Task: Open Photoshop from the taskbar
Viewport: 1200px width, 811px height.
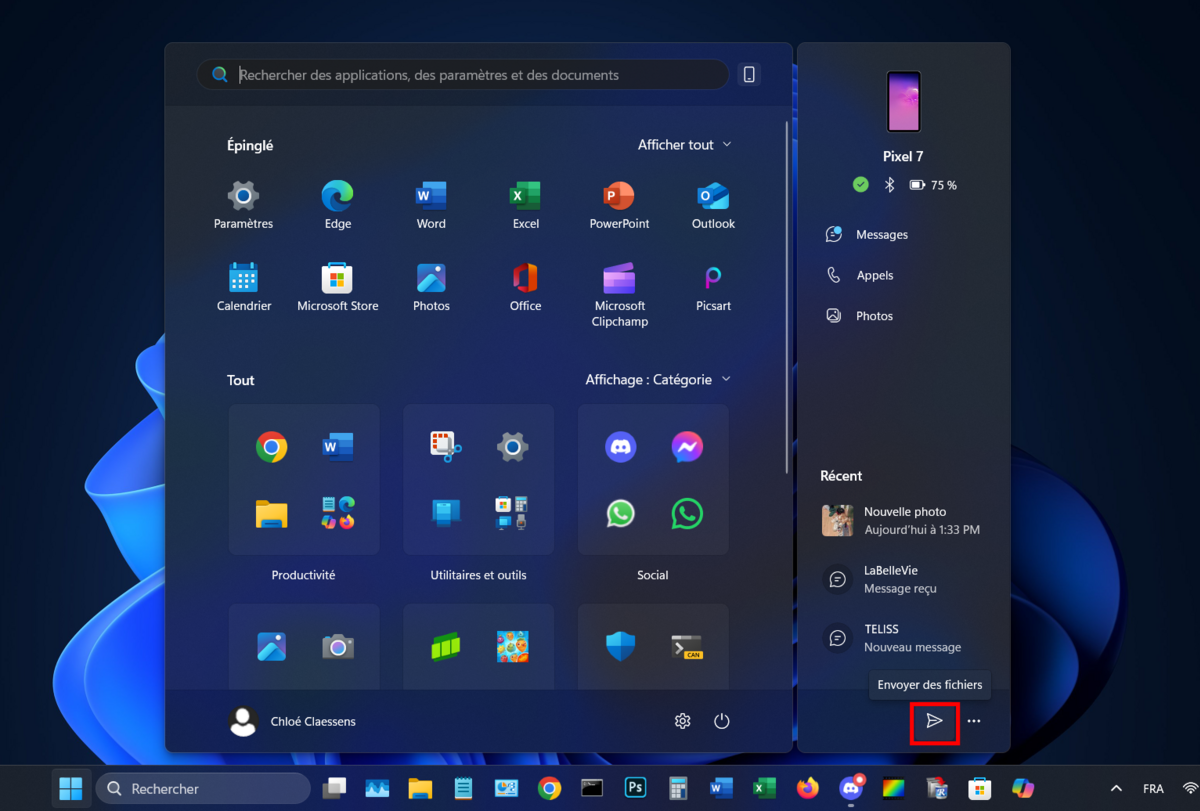Action: 635,789
